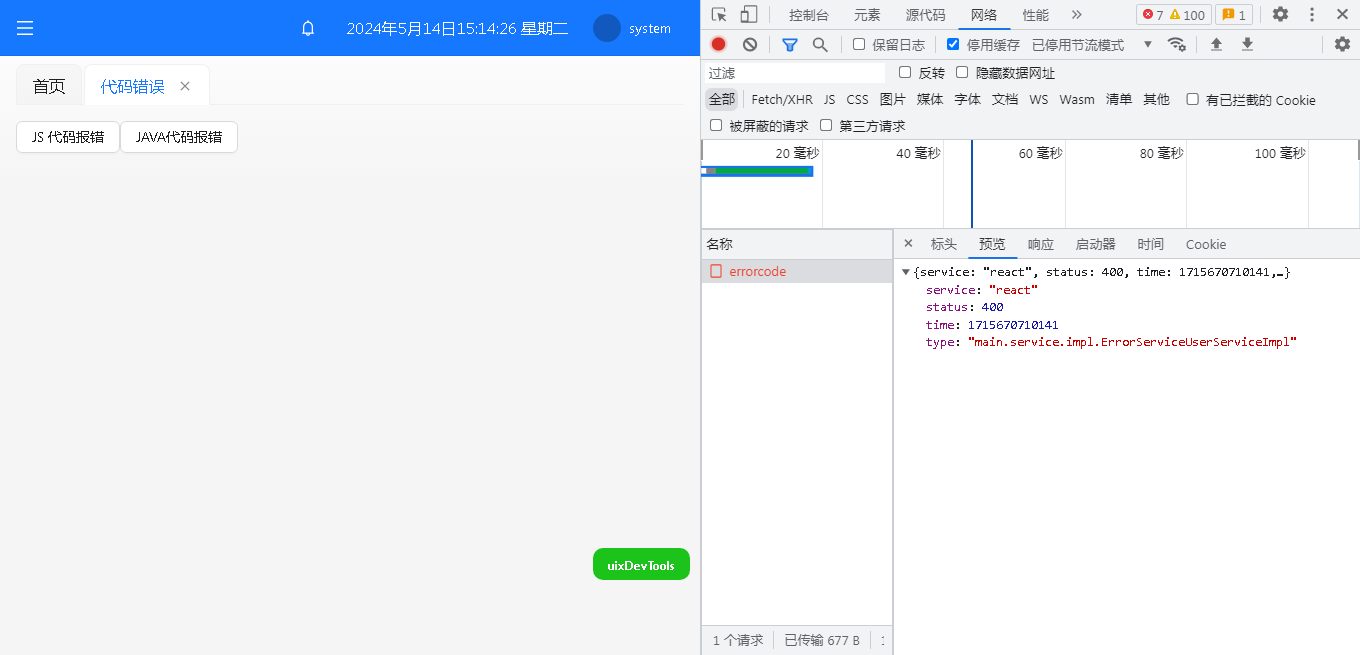Select the inspect element picker icon
The height and width of the screenshot is (655, 1360).
point(719,15)
